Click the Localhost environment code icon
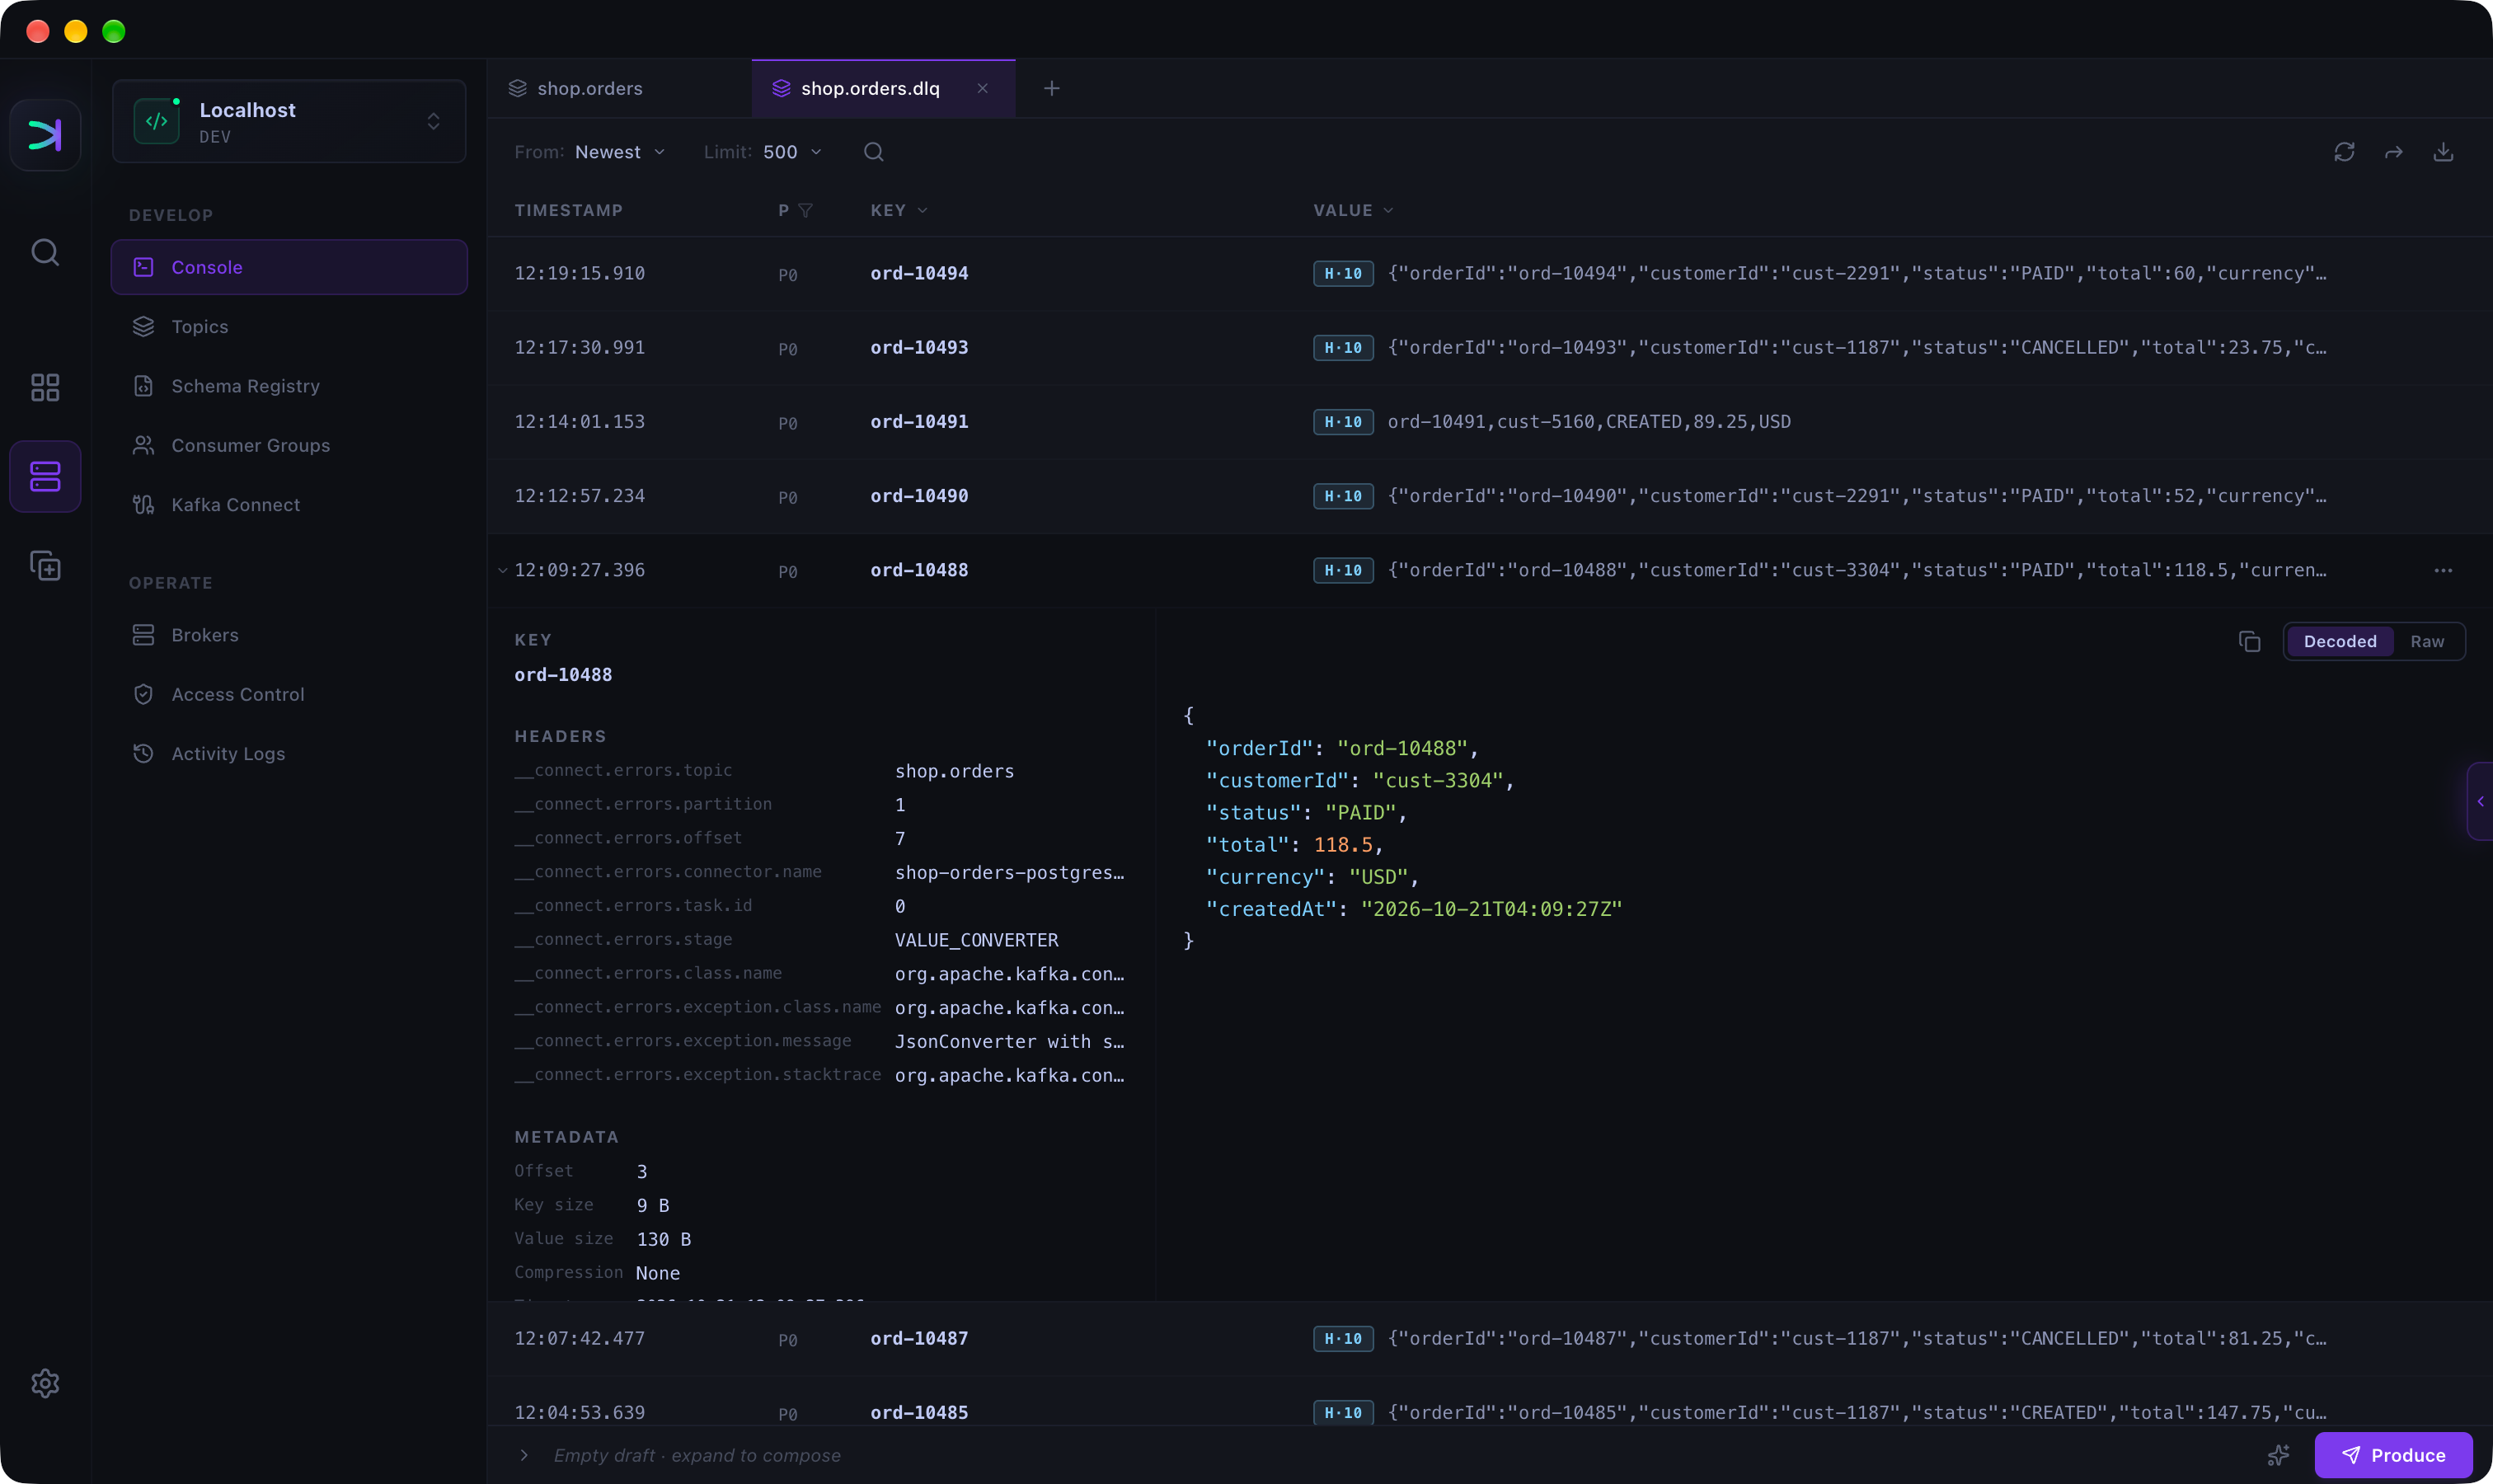 pos(157,121)
